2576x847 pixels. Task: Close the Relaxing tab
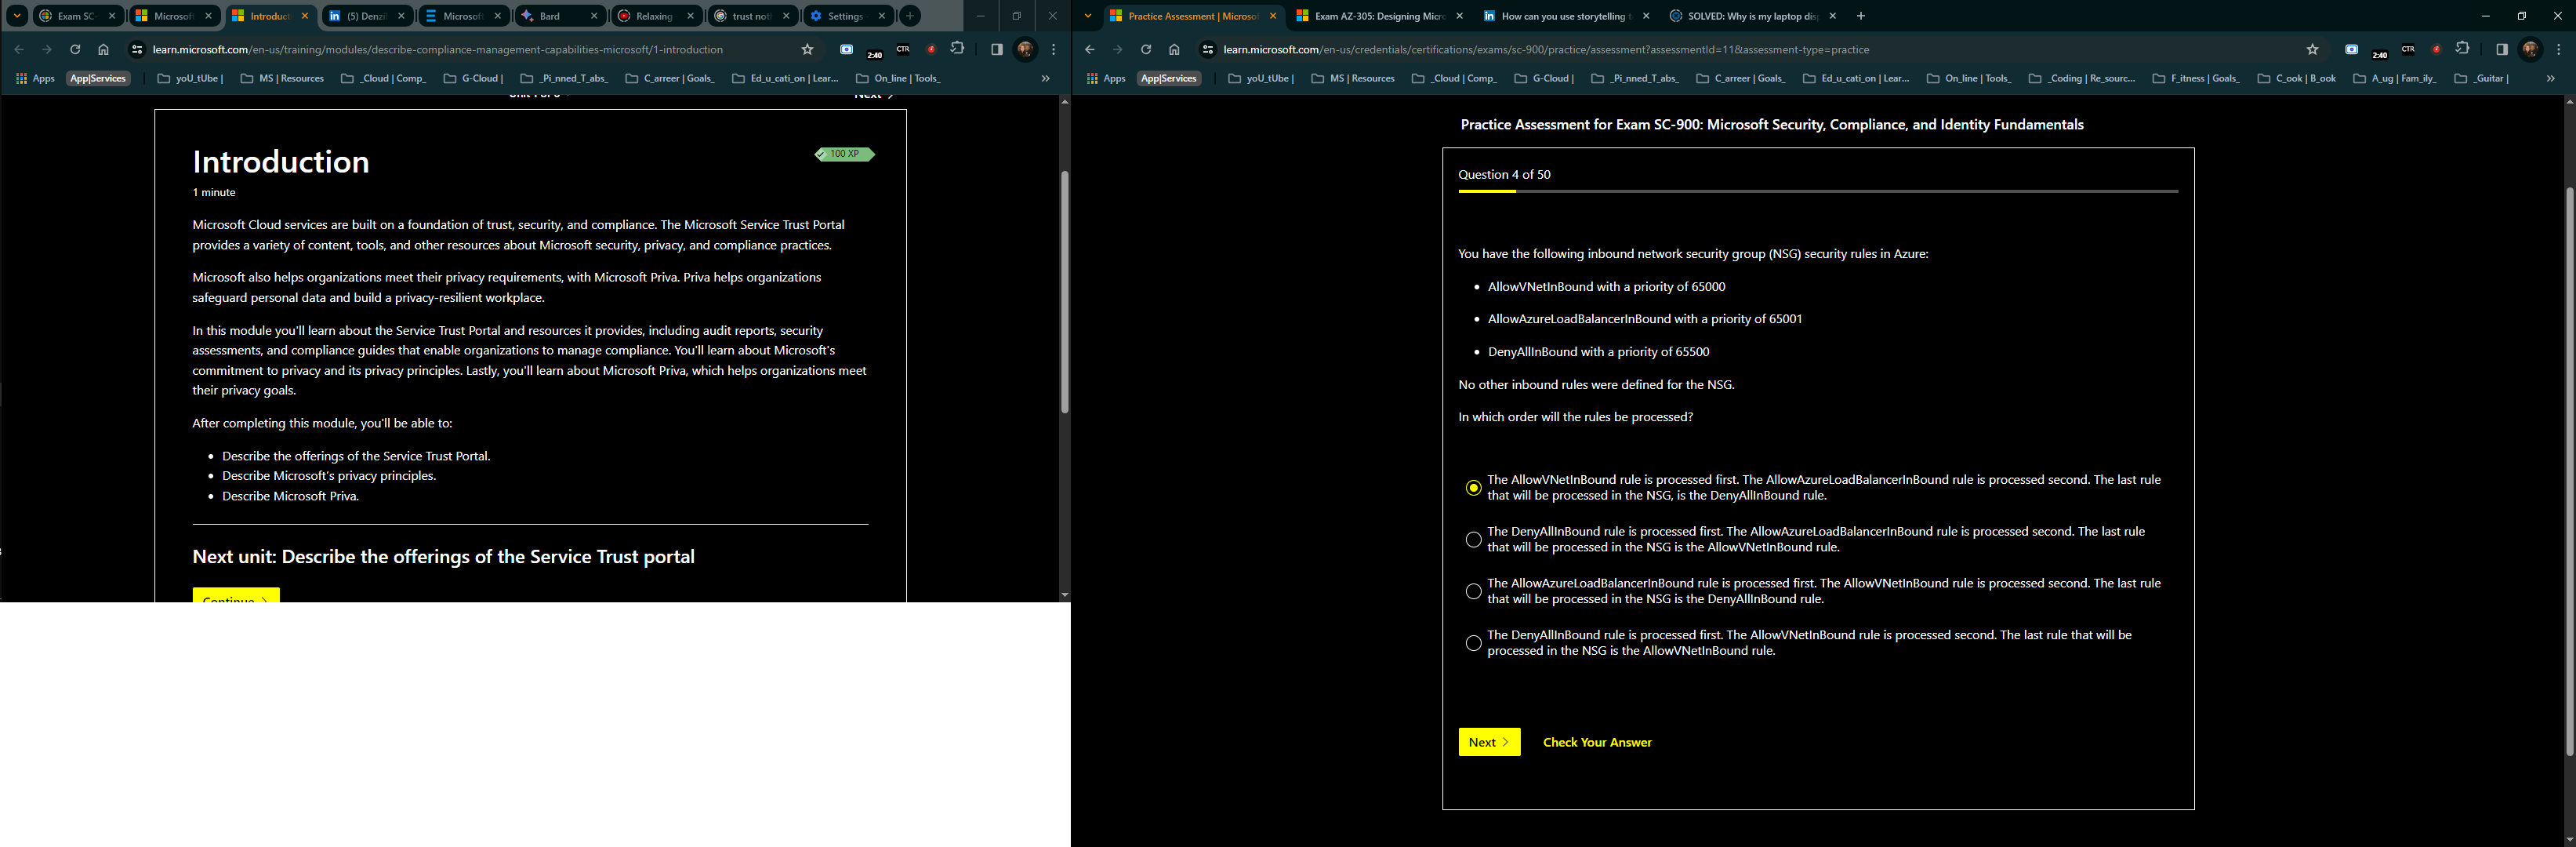click(x=690, y=16)
